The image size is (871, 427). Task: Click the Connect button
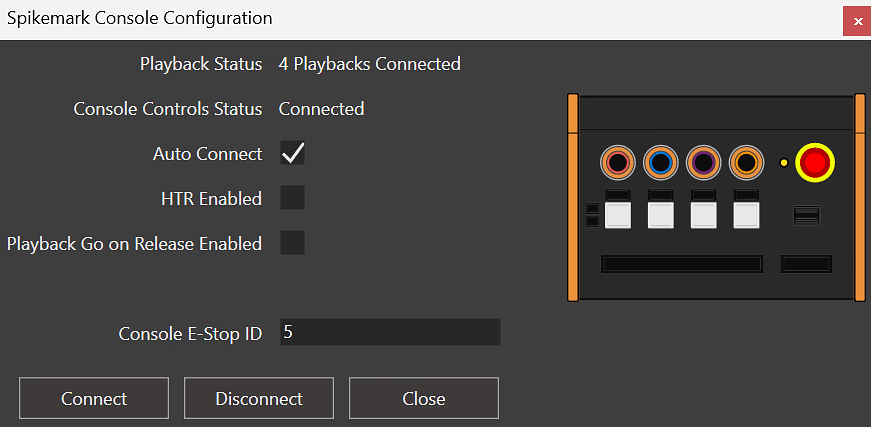tap(94, 398)
